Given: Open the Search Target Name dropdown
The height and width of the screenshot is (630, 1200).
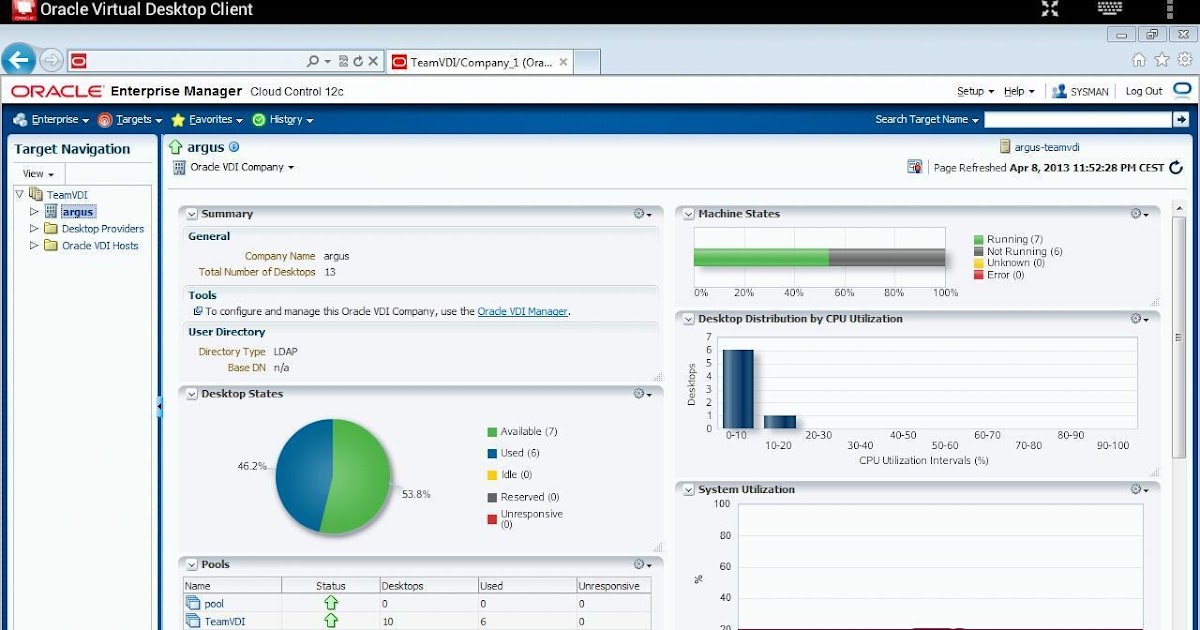Looking at the screenshot, I should coord(927,119).
